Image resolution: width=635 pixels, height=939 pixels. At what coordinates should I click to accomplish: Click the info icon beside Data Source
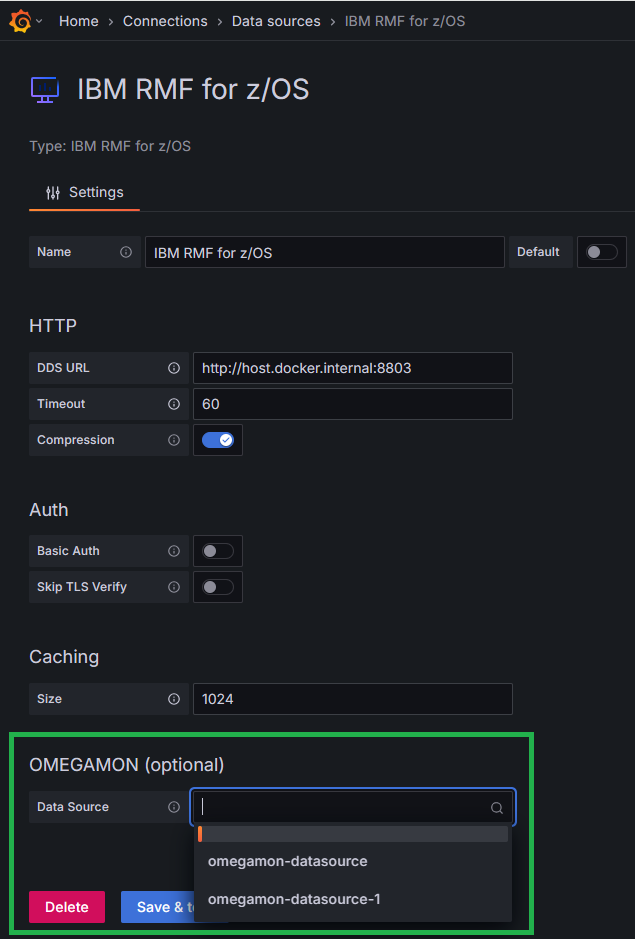click(x=174, y=807)
